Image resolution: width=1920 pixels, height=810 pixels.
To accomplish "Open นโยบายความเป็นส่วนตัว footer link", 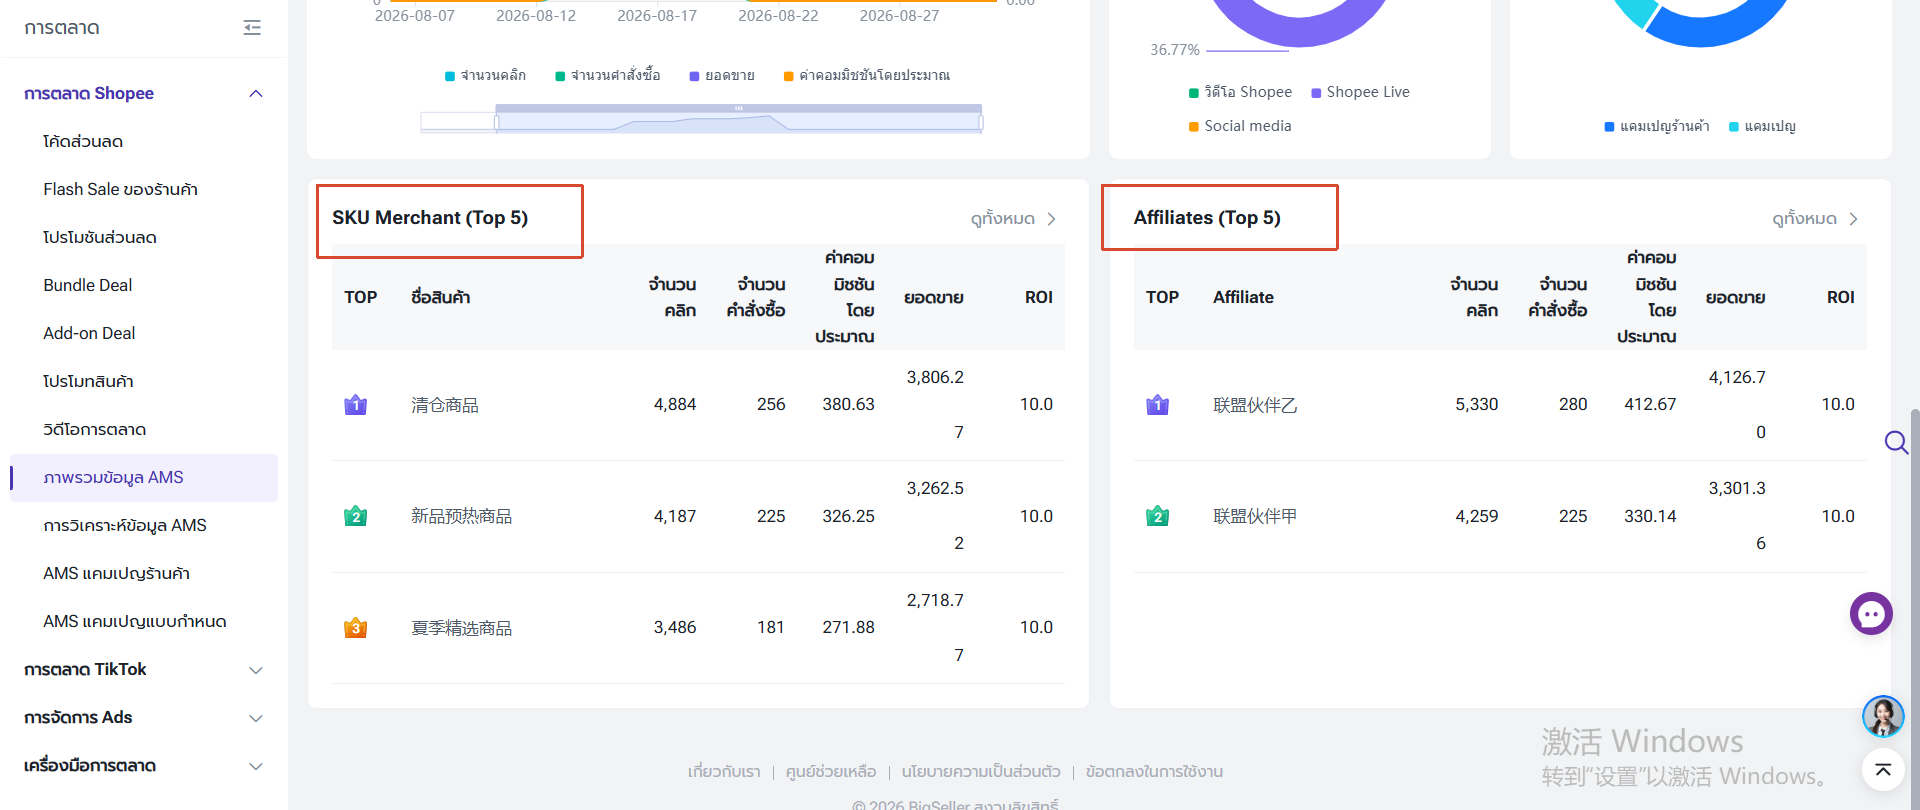I will (981, 772).
